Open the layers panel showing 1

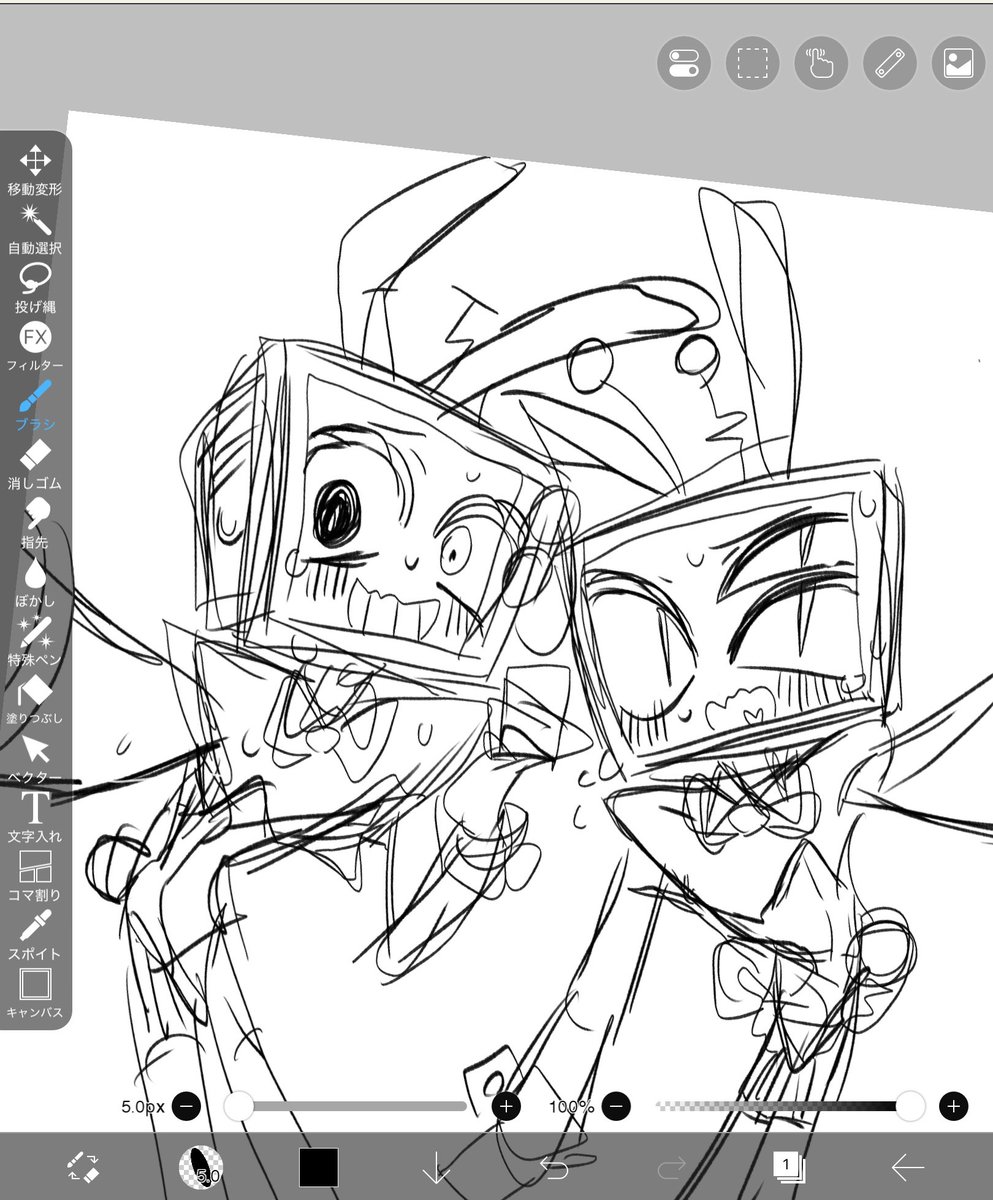789,1166
